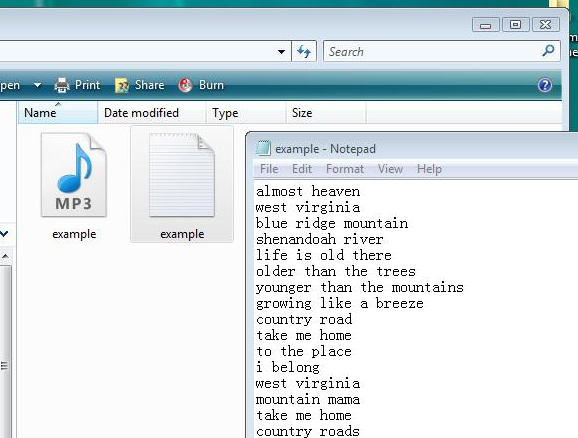The height and width of the screenshot is (438, 578).
Task: Click the scrollbar up arrow in left pane
Action: tap(5, 256)
